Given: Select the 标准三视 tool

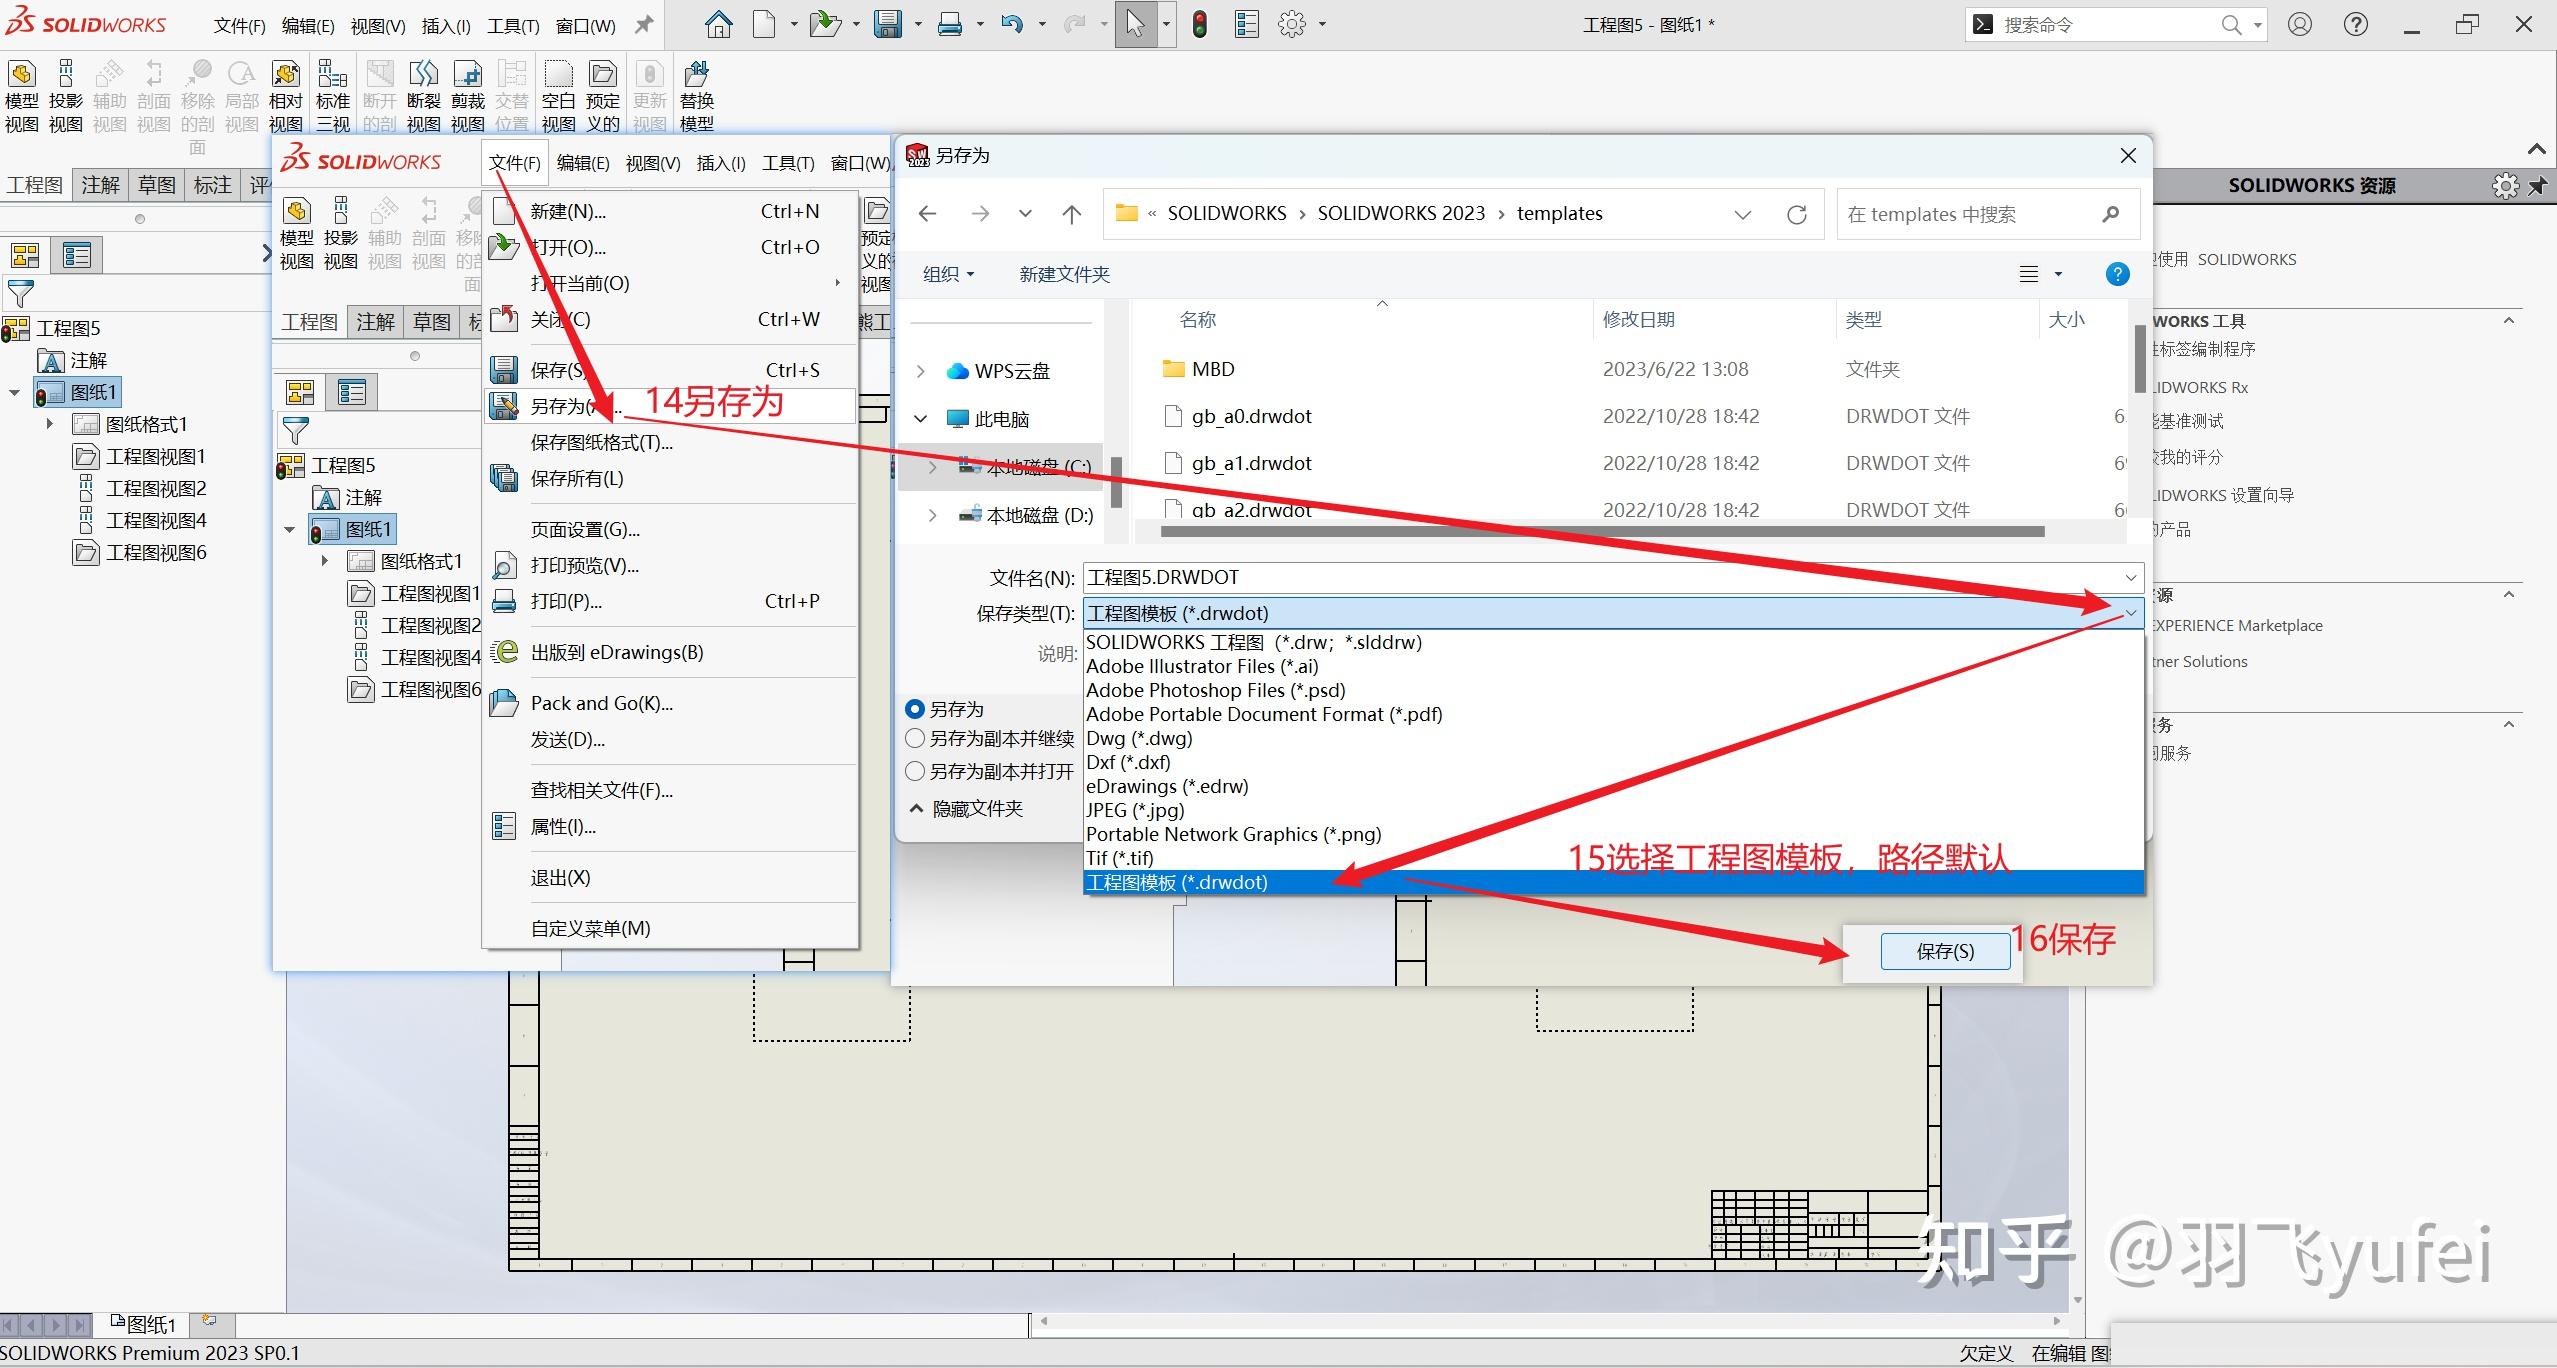Looking at the screenshot, I should 332,95.
